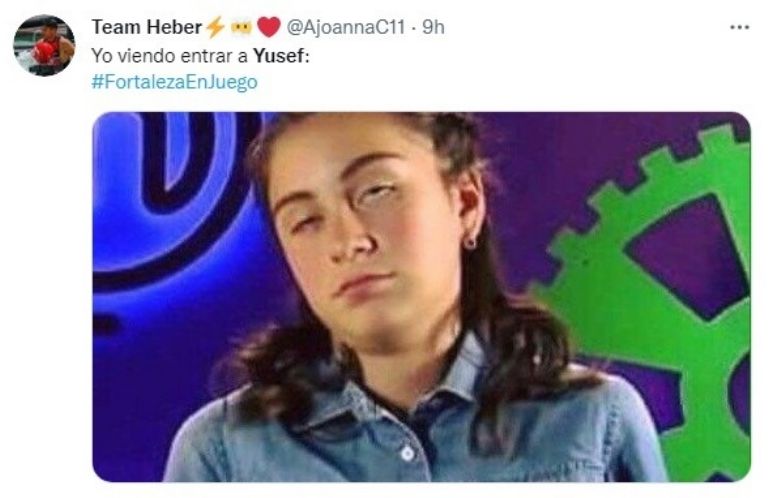
Task: Click the red heart emoji in name
Action: 268,27
